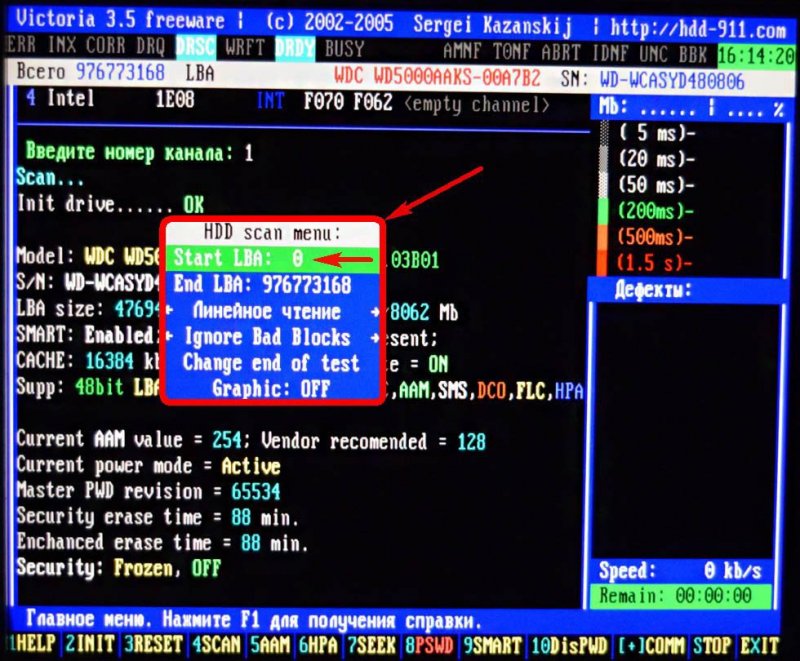The height and width of the screenshot is (661, 800).
Task: Click the ERR status flag
Action: [22, 45]
